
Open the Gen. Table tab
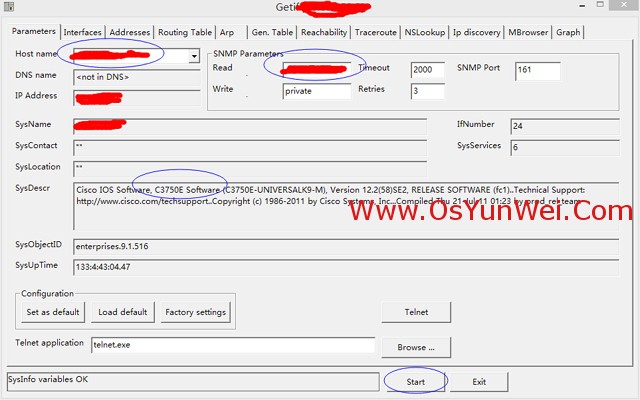[272, 32]
